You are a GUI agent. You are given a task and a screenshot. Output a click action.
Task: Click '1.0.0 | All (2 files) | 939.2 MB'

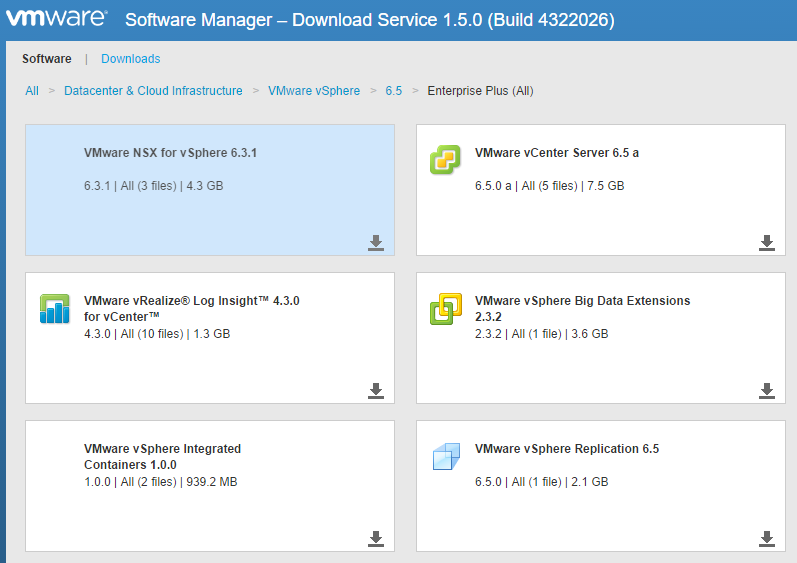(161, 482)
